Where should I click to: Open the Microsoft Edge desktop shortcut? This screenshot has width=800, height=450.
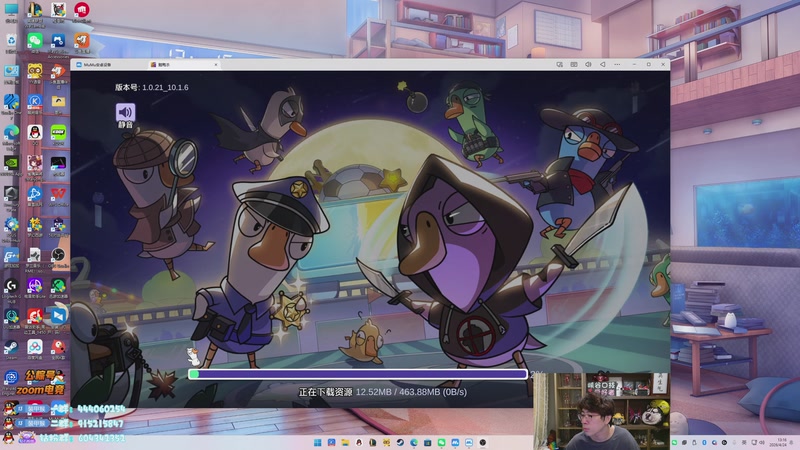click(11, 135)
